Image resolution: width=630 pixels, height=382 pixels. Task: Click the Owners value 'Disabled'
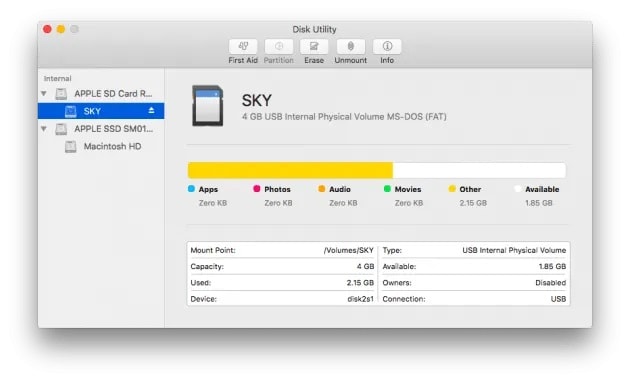pyautogui.click(x=550, y=283)
